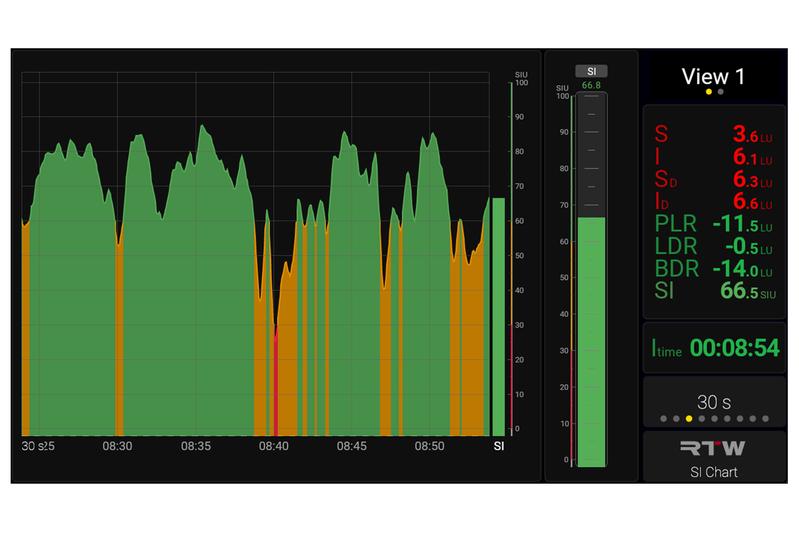
Task: Select the gray page dot under View 1
Action: [x=721, y=92]
